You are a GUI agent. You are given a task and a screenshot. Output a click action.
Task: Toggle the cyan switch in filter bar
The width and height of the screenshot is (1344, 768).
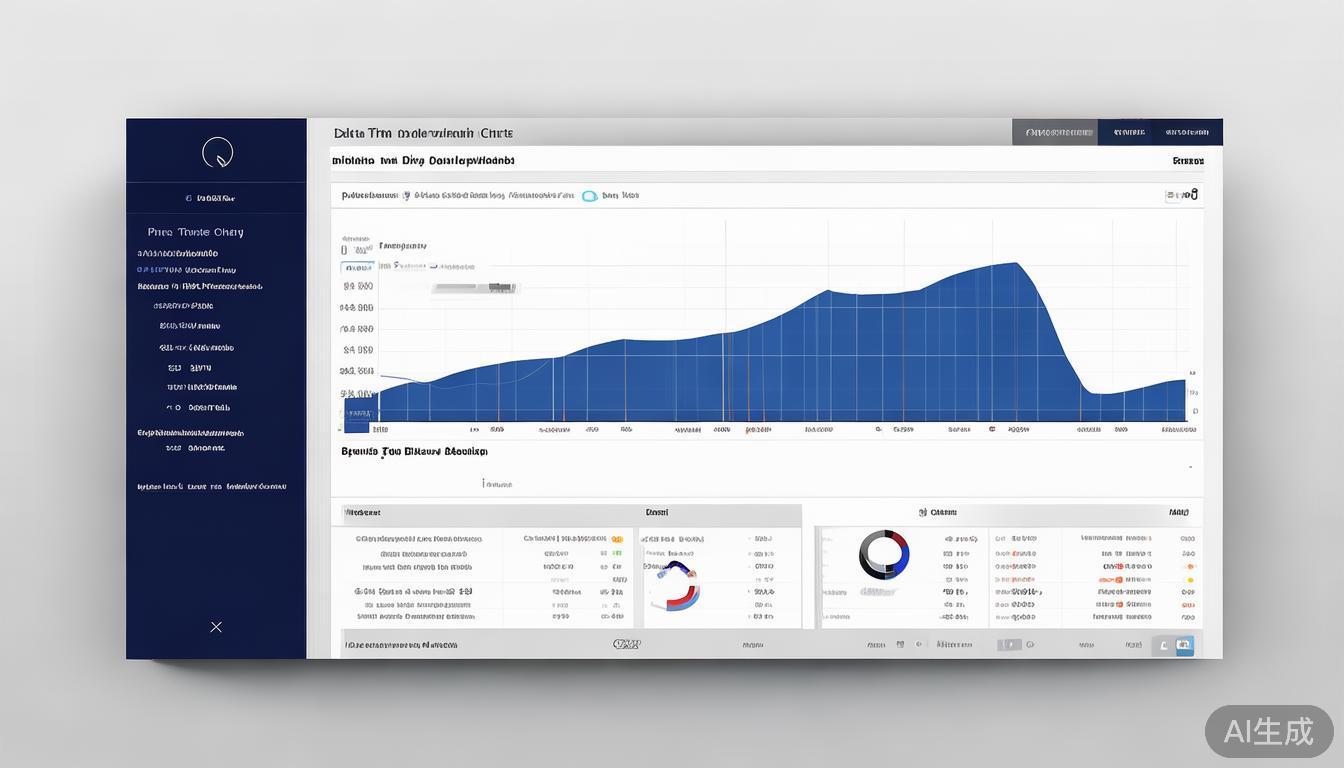click(x=589, y=196)
